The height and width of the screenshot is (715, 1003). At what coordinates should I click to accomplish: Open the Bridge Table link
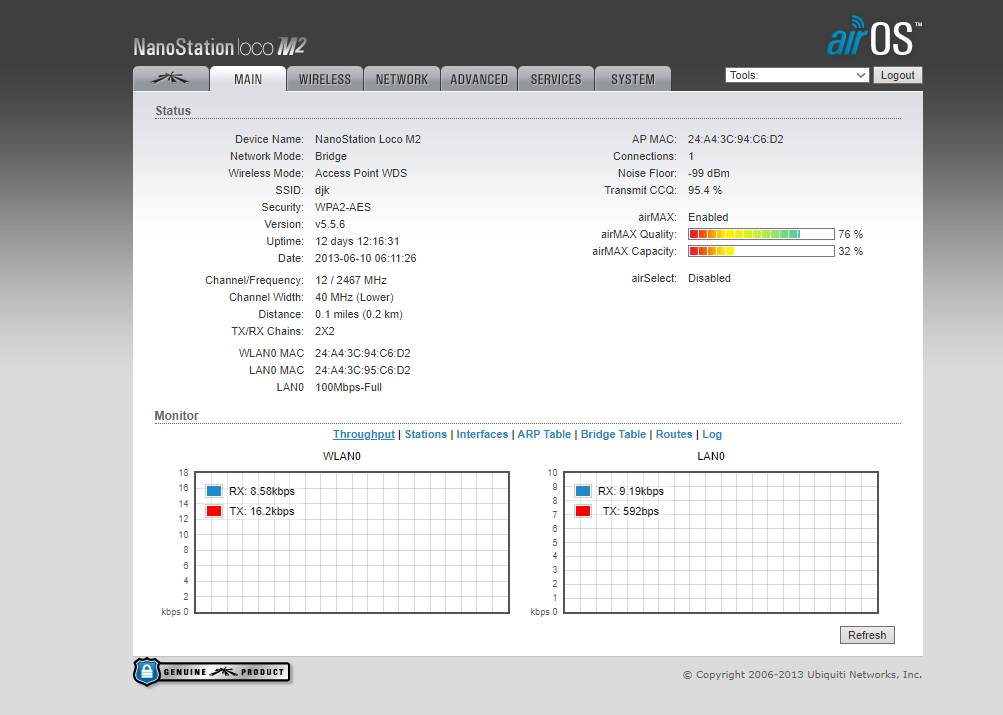pos(613,434)
